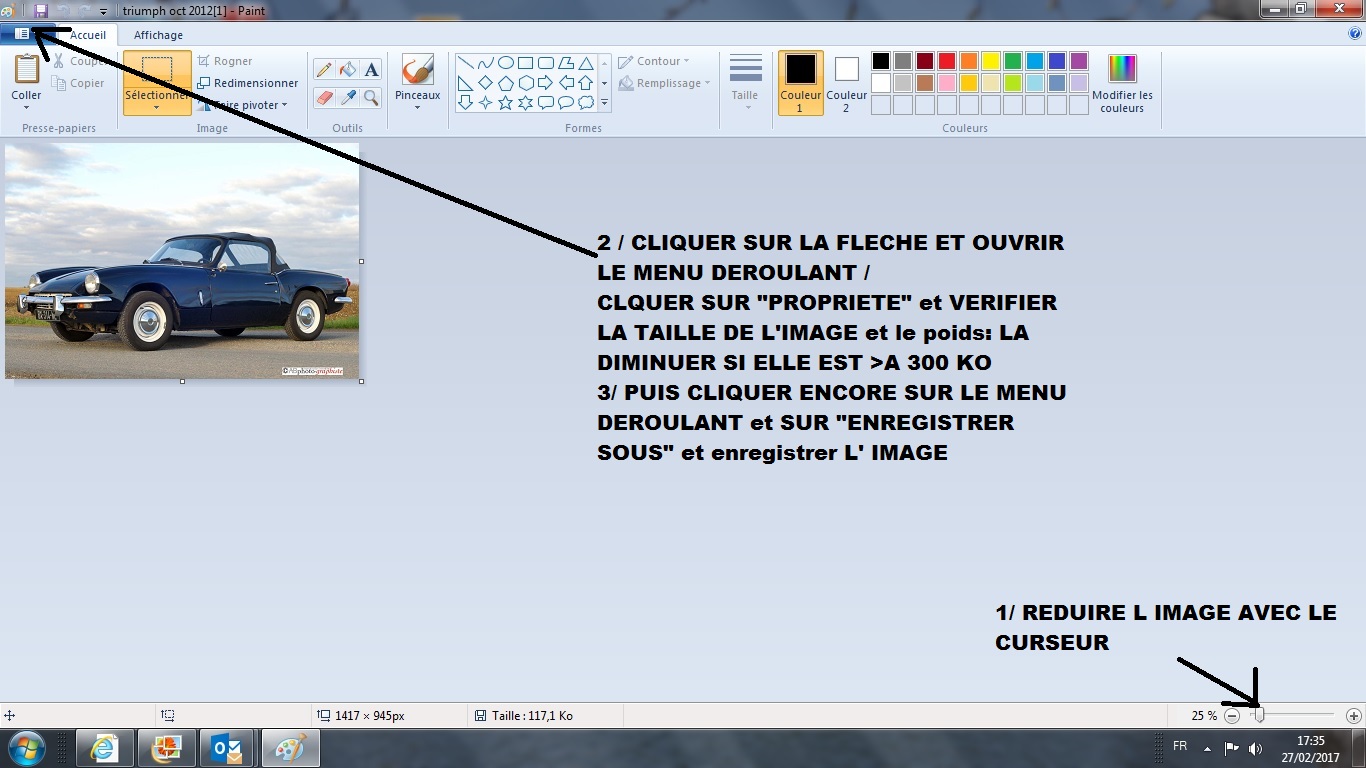Image resolution: width=1366 pixels, height=768 pixels.
Task: Click Modifier les couleurs button
Action: [1122, 83]
